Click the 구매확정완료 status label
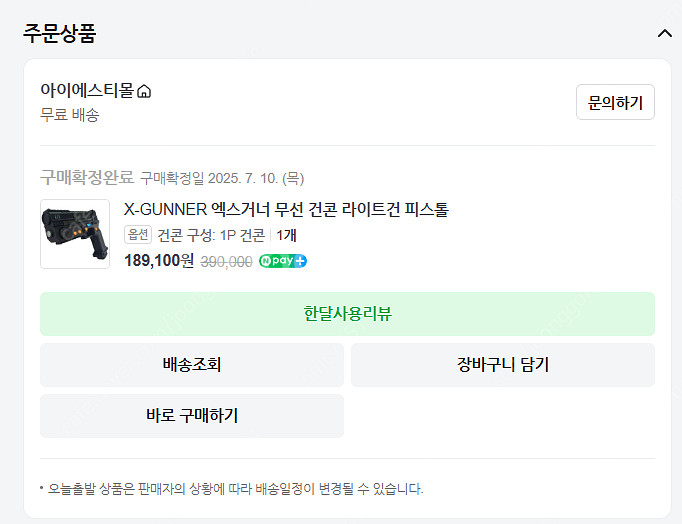Image resolution: width=682 pixels, height=524 pixels. point(87,177)
